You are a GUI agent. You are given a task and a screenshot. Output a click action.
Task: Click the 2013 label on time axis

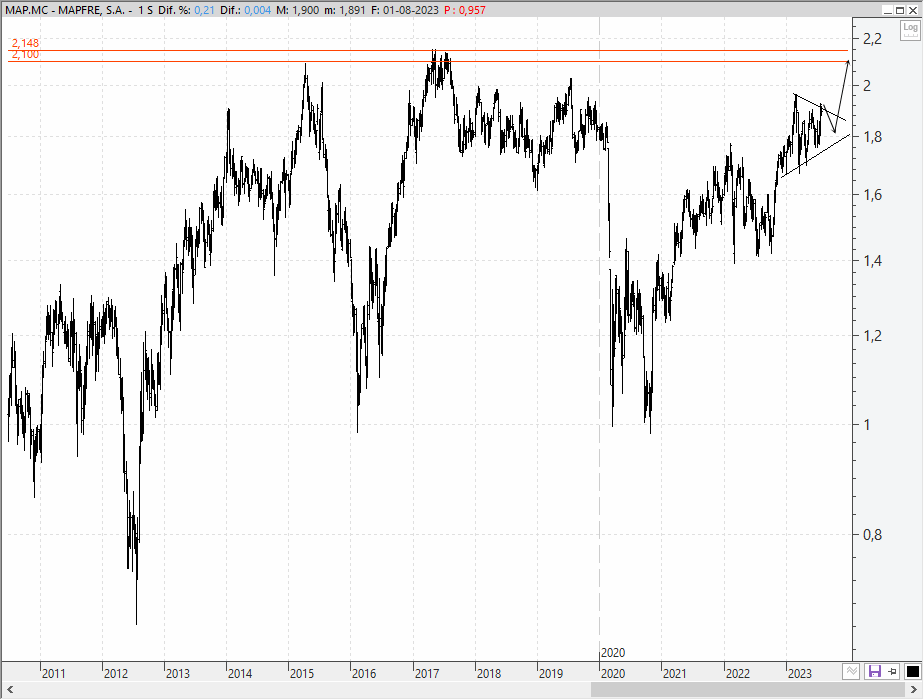pyautogui.click(x=178, y=673)
